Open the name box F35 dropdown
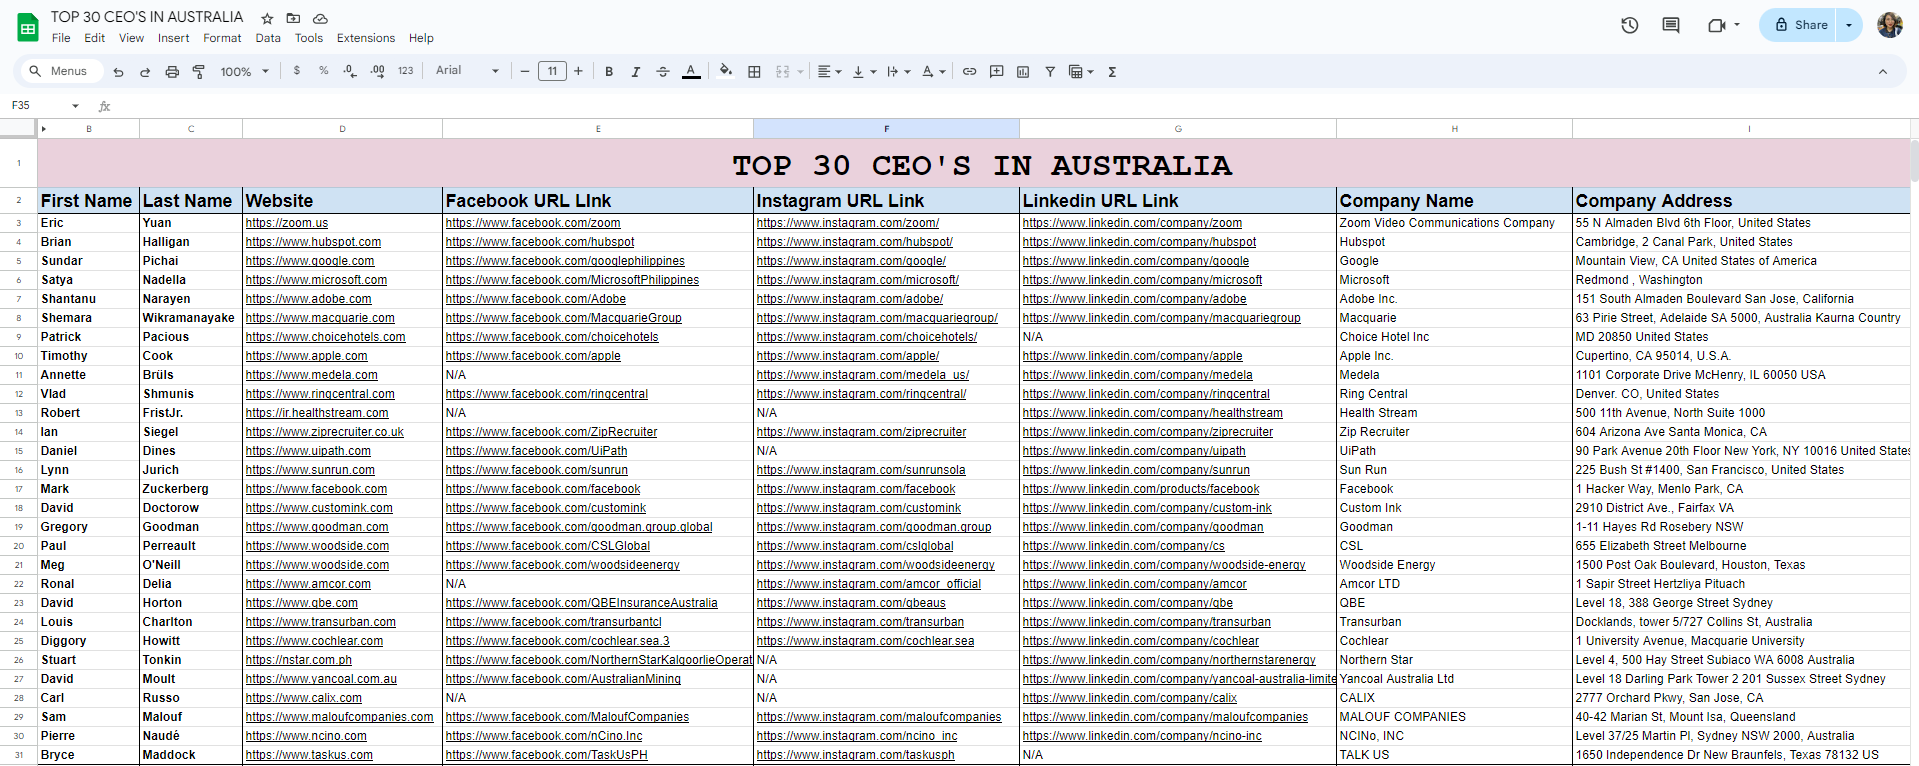The height and width of the screenshot is (766, 1919). click(75, 106)
